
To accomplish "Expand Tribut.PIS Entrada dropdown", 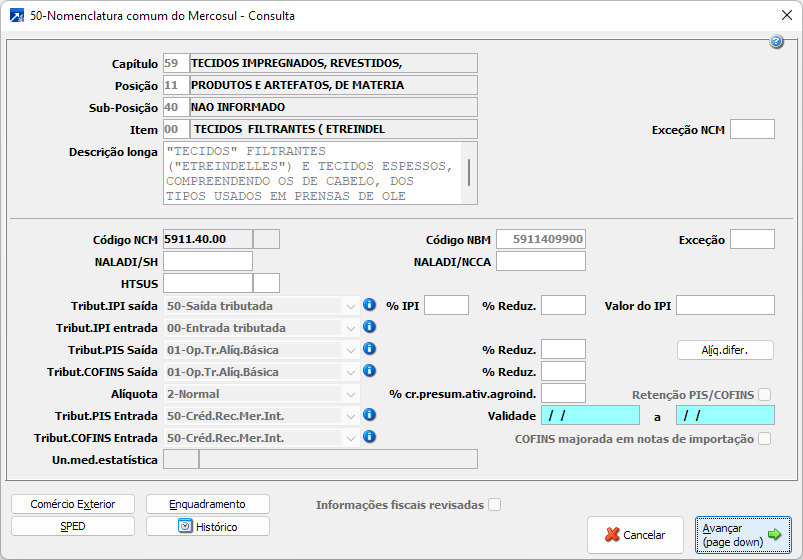I will (x=351, y=417).
